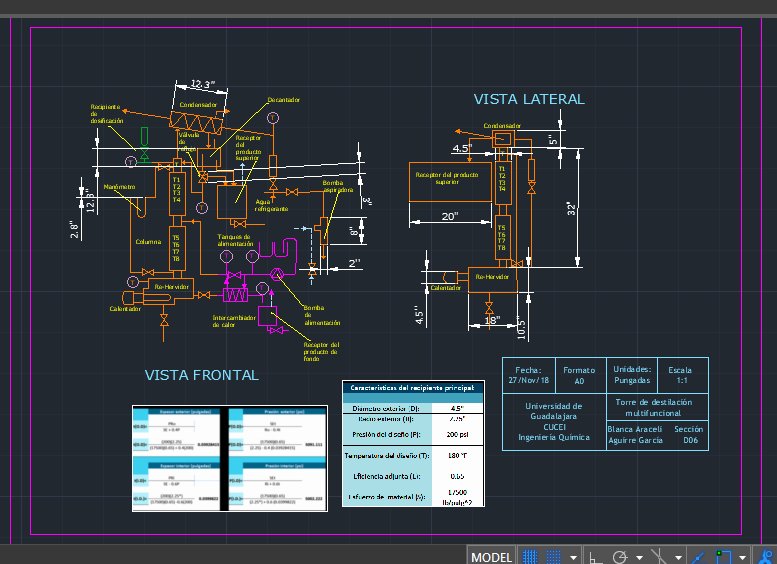Click the 0.65 efficiency value
This screenshot has width=777, height=564.
(457, 476)
